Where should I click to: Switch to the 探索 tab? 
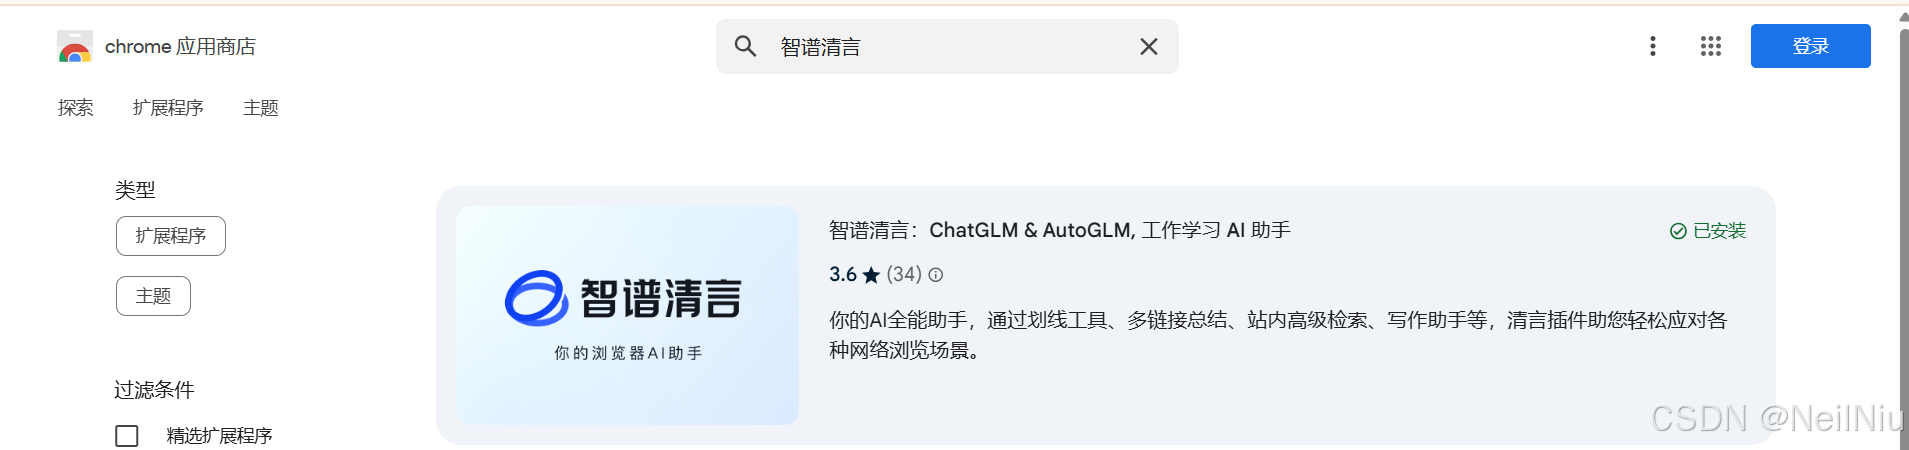76,108
